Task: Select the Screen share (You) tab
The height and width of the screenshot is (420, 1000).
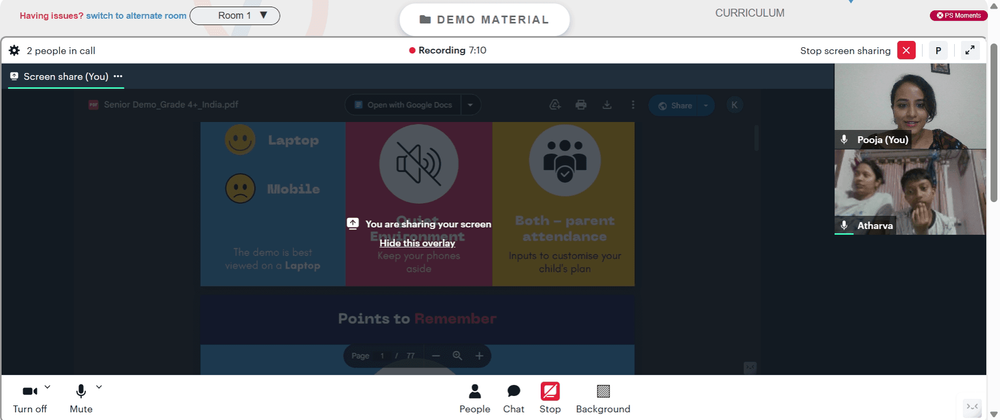Action: pyautogui.click(x=66, y=76)
